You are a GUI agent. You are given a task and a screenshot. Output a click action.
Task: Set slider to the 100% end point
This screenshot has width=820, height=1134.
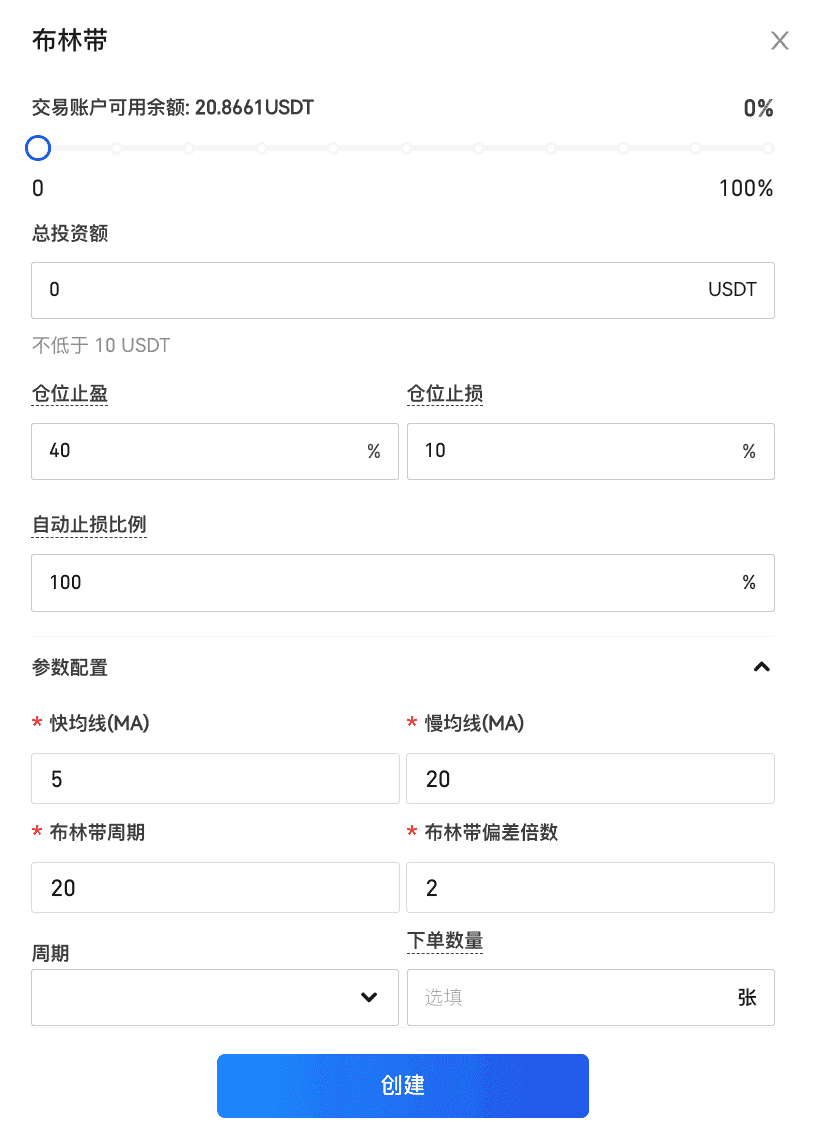point(768,149)
